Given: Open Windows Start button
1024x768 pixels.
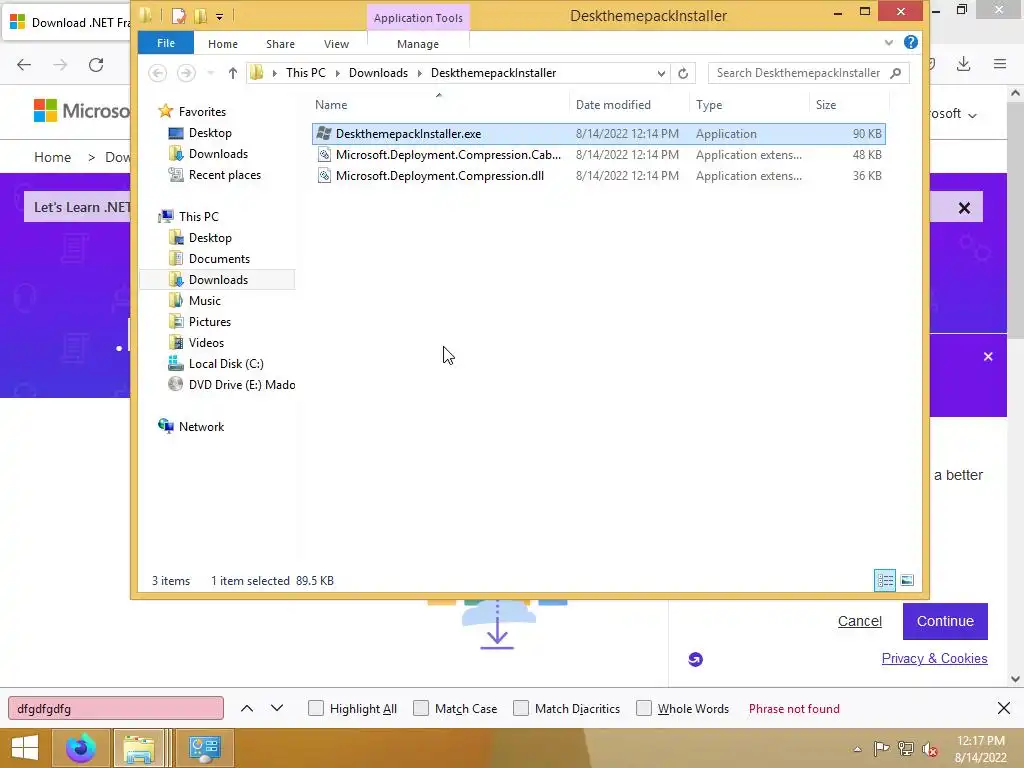Looking at the screenshot, I should pos(25,748).
